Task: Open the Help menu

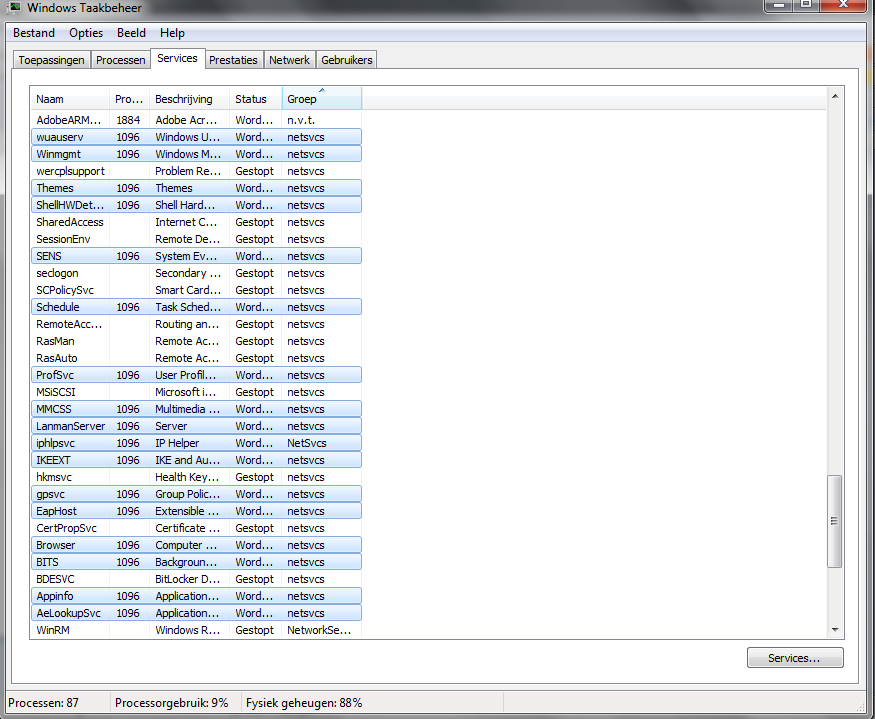Action: (172, 33)
